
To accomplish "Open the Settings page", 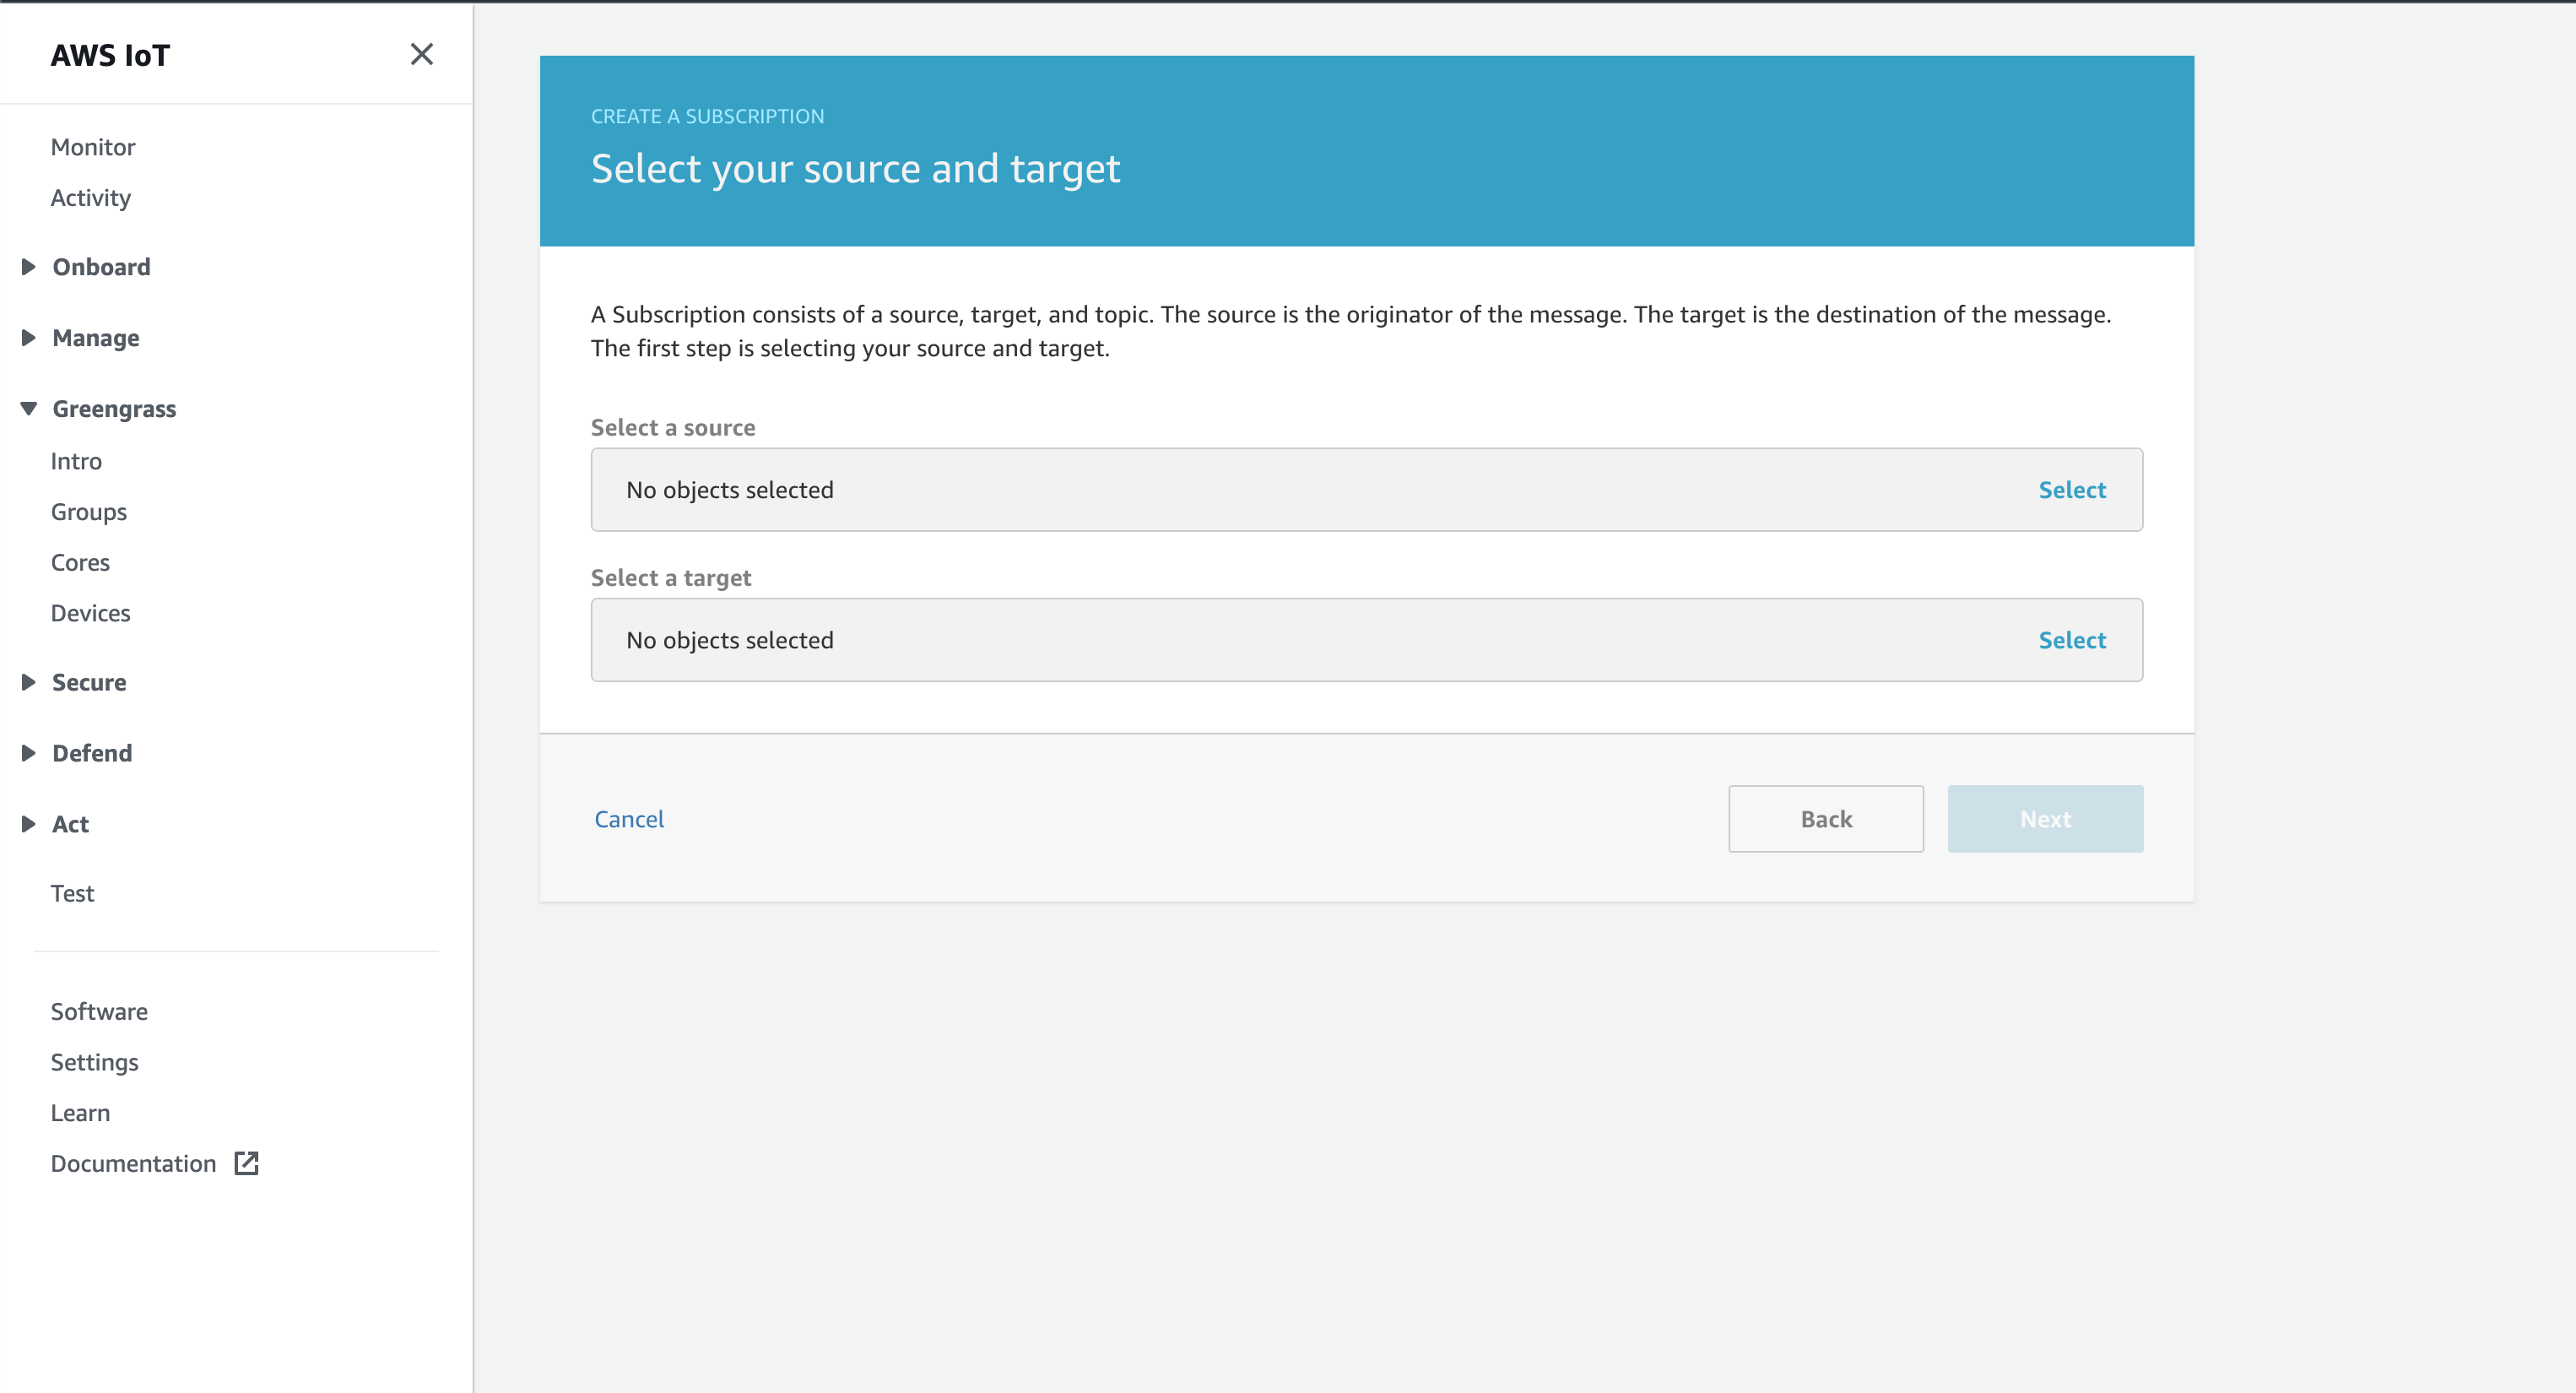I will [x=95, y=1062].
